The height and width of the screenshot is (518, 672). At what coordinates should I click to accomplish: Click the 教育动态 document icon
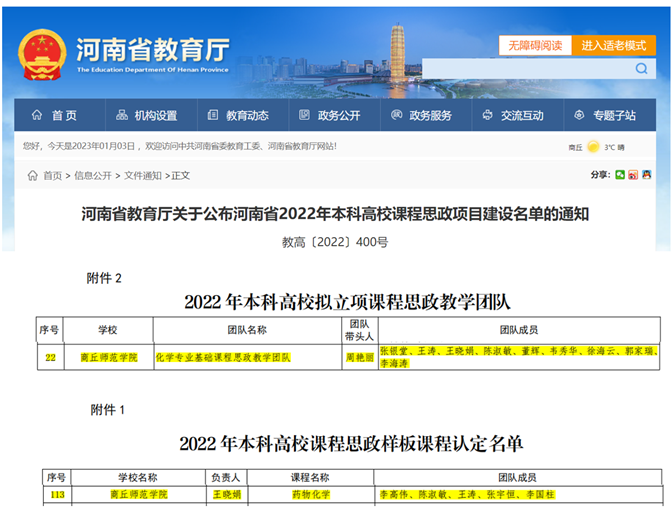point(214,115)
